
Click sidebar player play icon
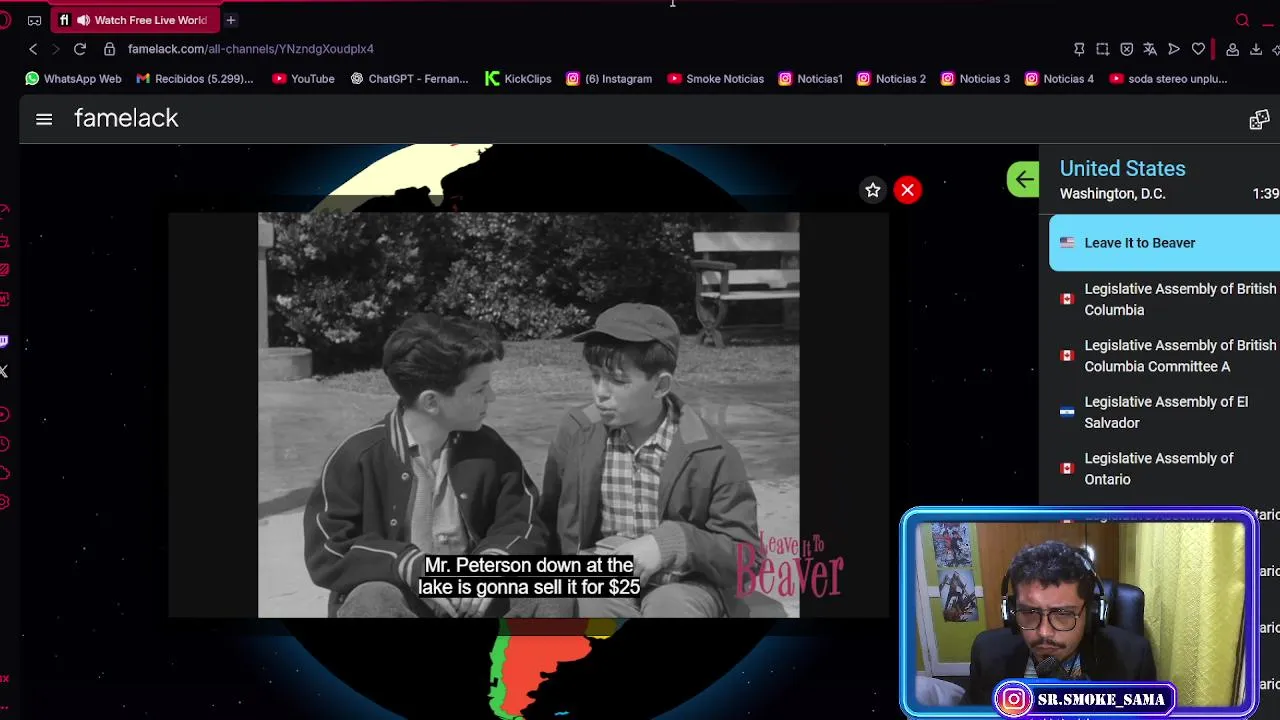coord(5,414)
